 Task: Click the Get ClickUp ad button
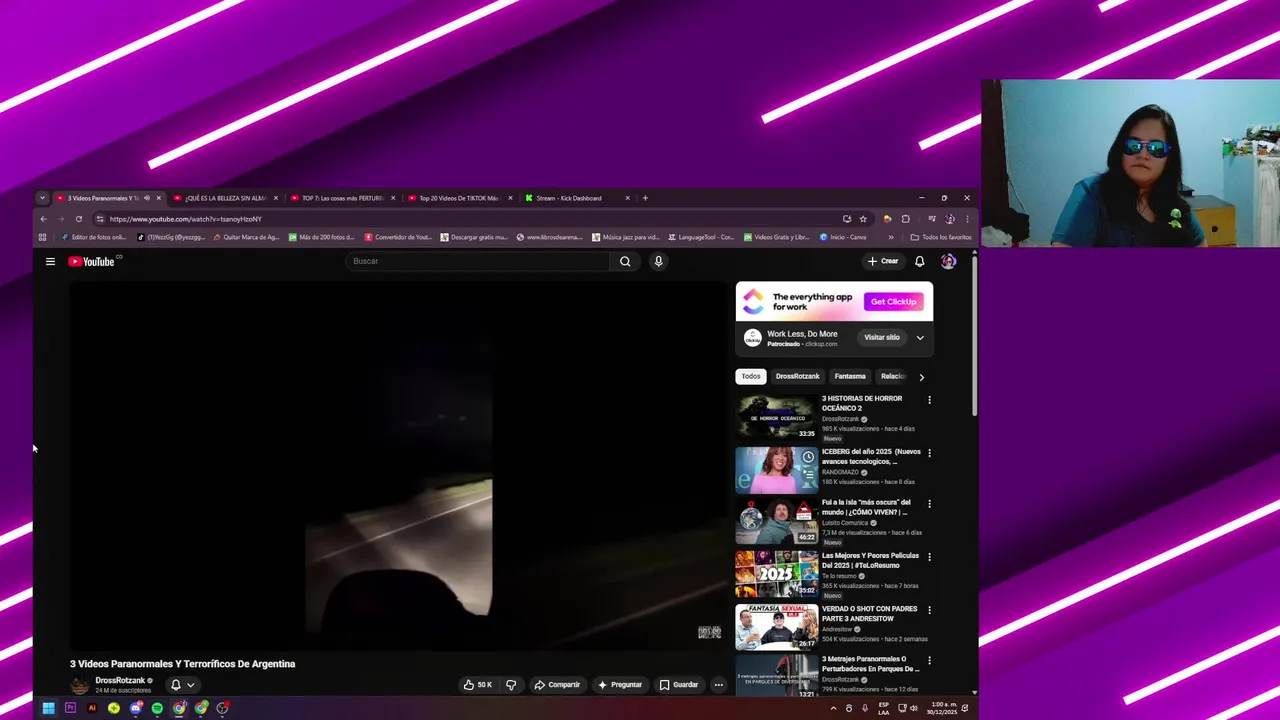click(893, 302)
